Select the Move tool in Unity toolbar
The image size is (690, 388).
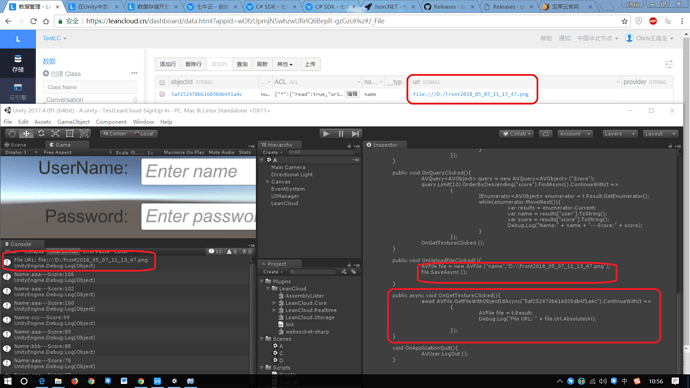pos(26,134)
